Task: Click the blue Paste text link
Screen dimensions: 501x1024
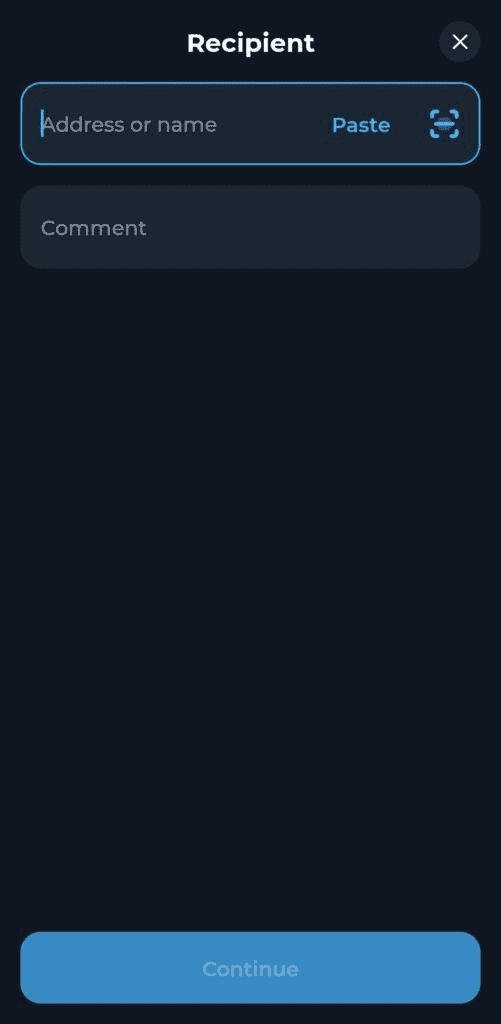Action: (x=361, y=125)
